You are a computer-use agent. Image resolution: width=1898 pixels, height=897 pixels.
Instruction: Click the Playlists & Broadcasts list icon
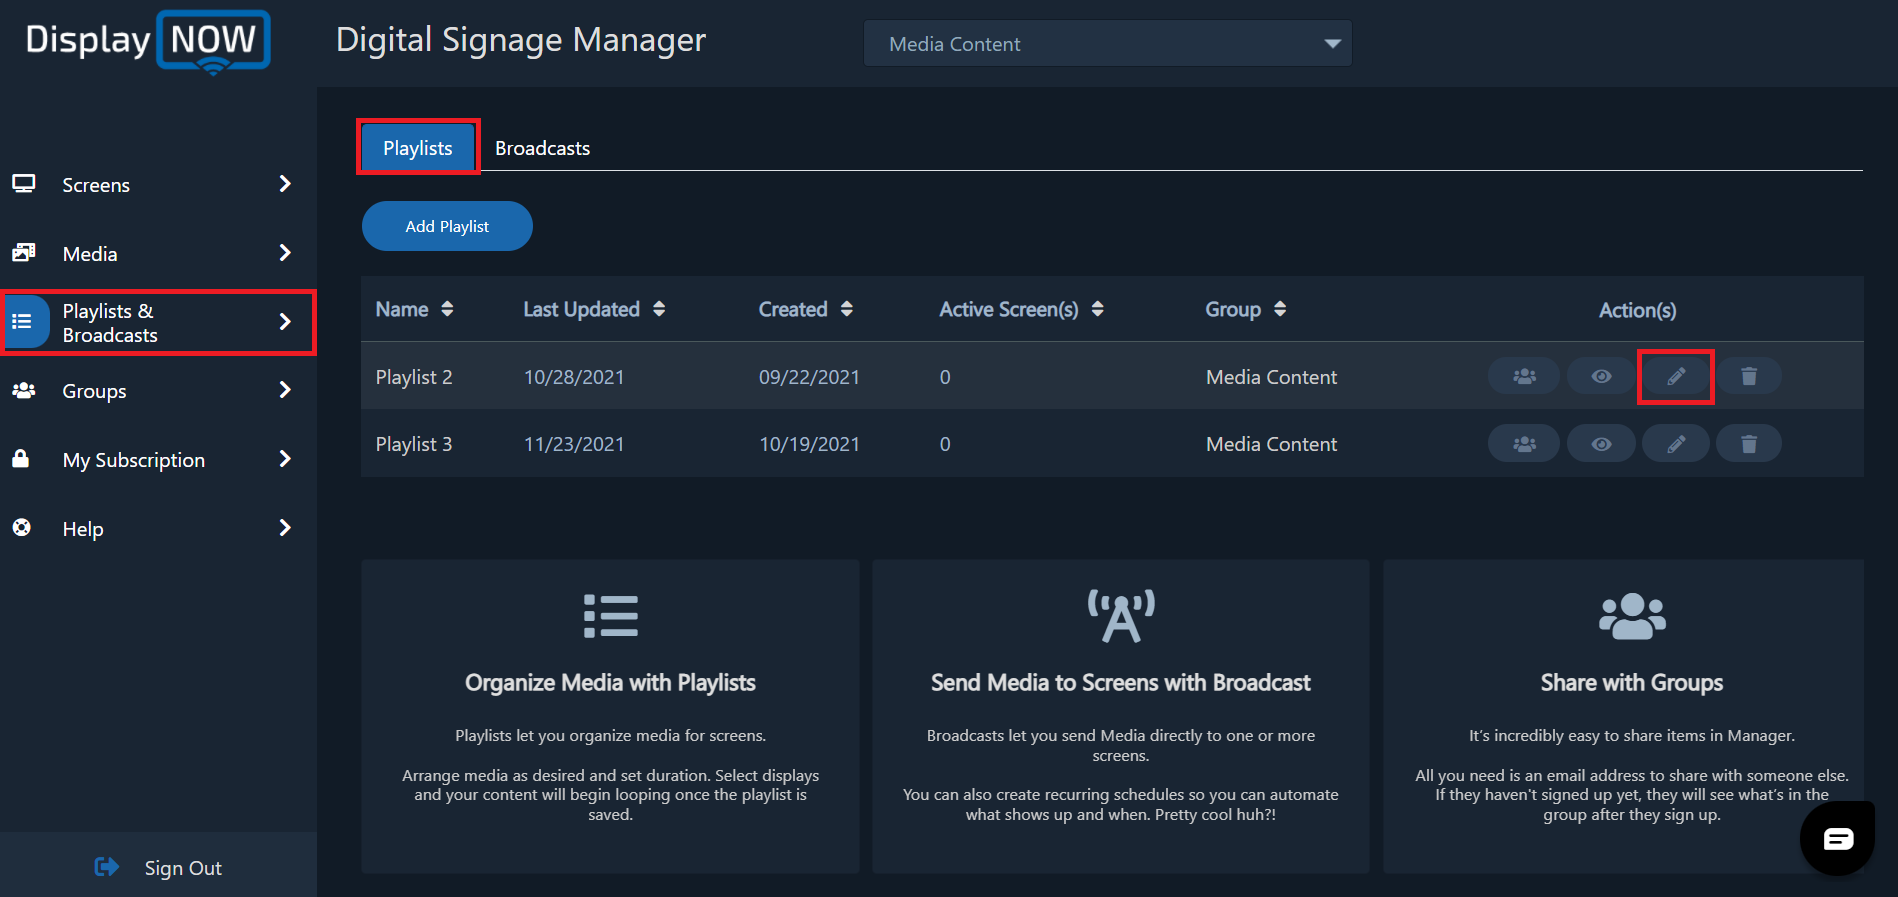[x=22, y=321]
